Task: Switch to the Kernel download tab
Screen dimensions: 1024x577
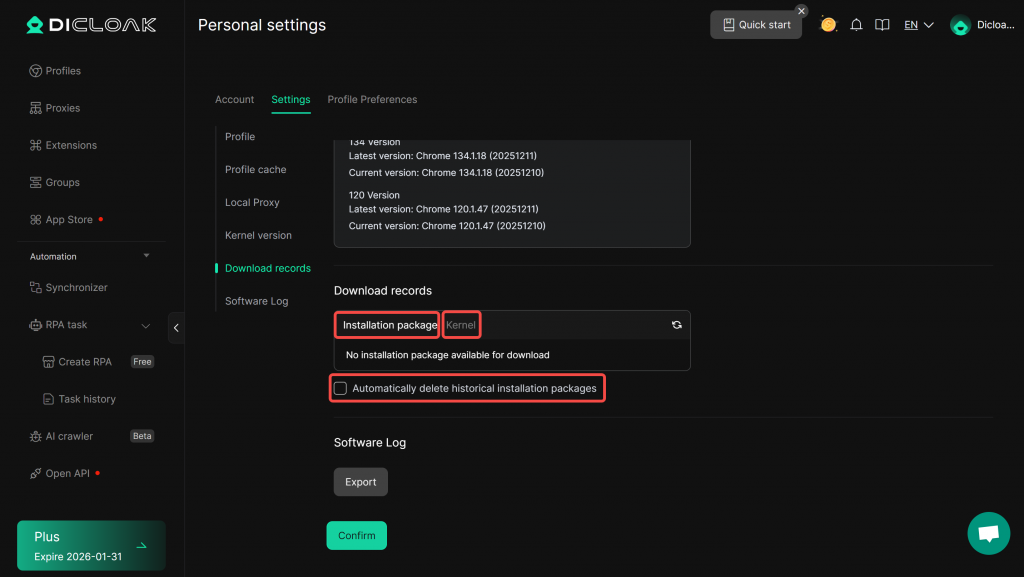Action: point(461,325)
